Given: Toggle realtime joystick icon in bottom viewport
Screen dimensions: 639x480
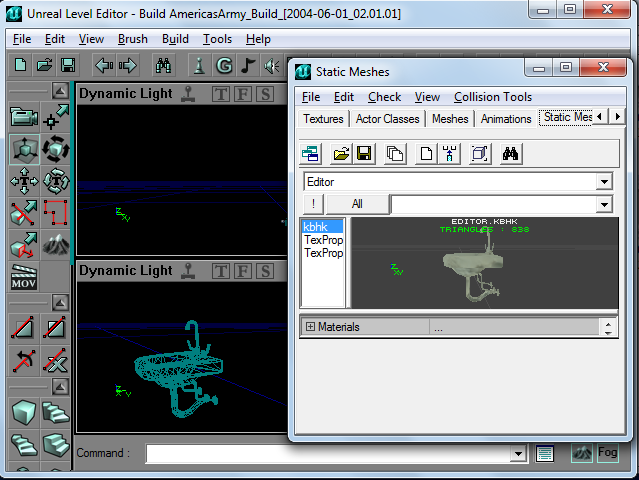Looking at the screenshot, I should point(188,271).
